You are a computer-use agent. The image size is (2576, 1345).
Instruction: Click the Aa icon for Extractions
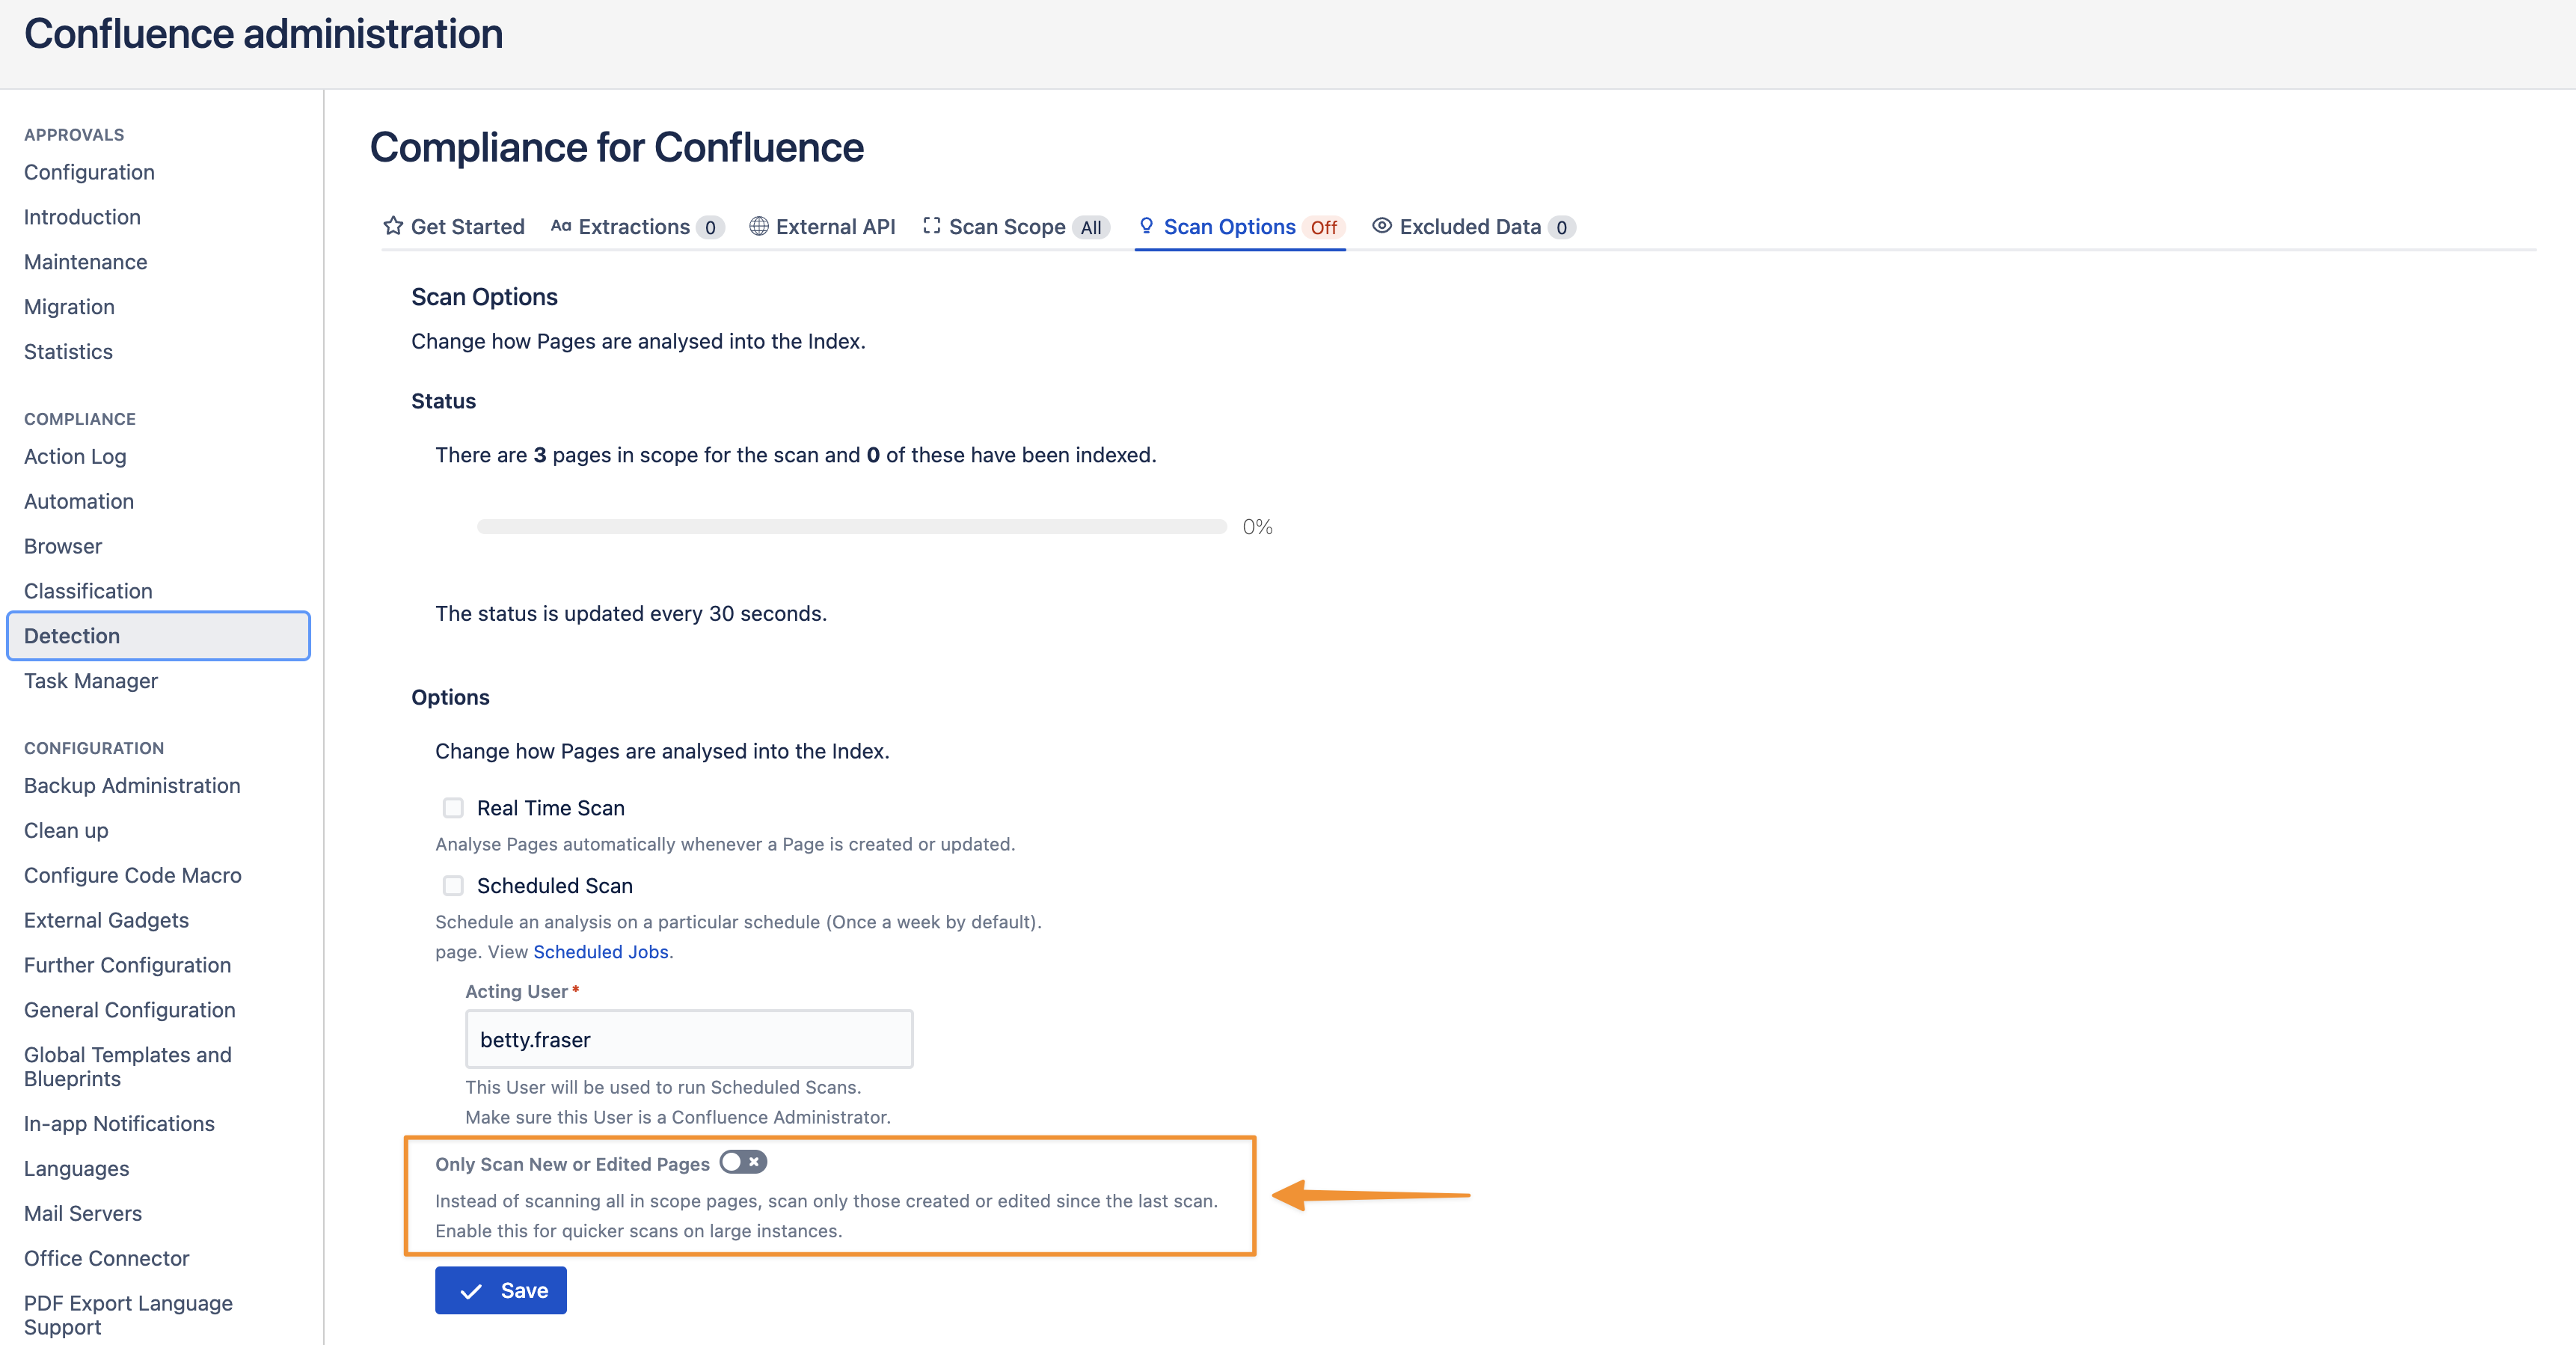tap(561, 226)
